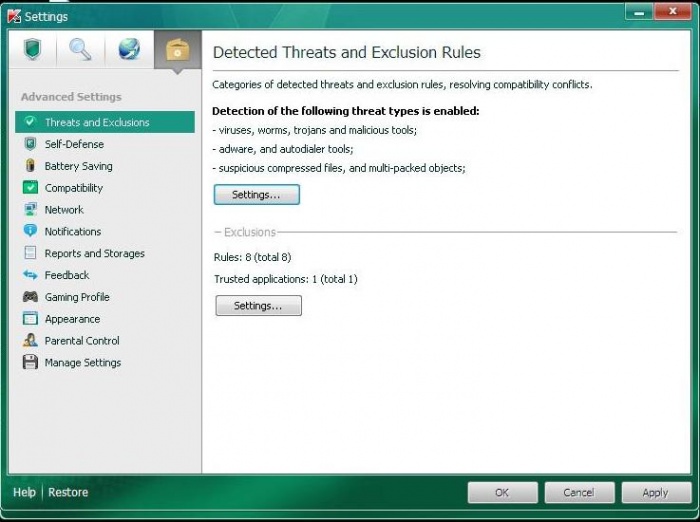Screen dimensions: 700x522
Task: Click the Appearance window icon
Action: click(30, 318)
